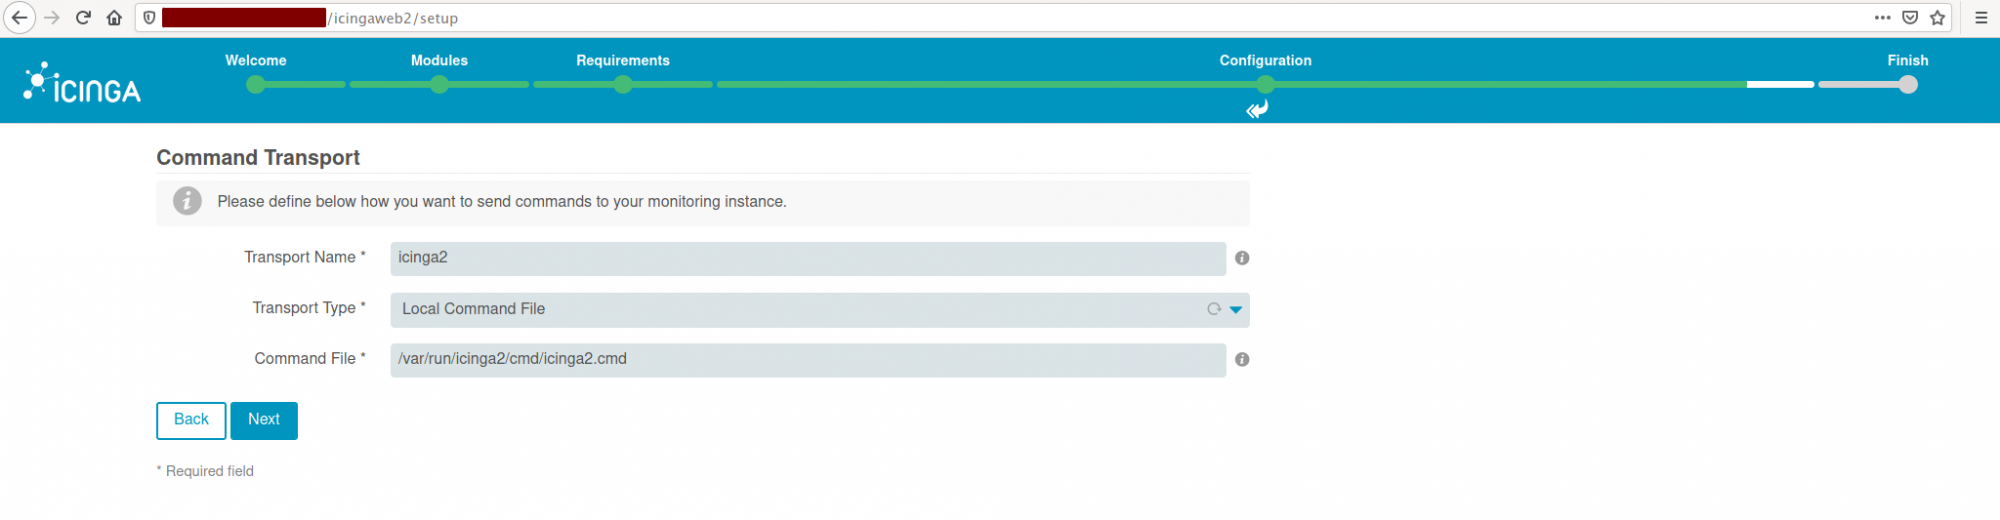Focus the Command File path field
The width and height of the screenshot is (2000, 520).
tap(808, 360)
